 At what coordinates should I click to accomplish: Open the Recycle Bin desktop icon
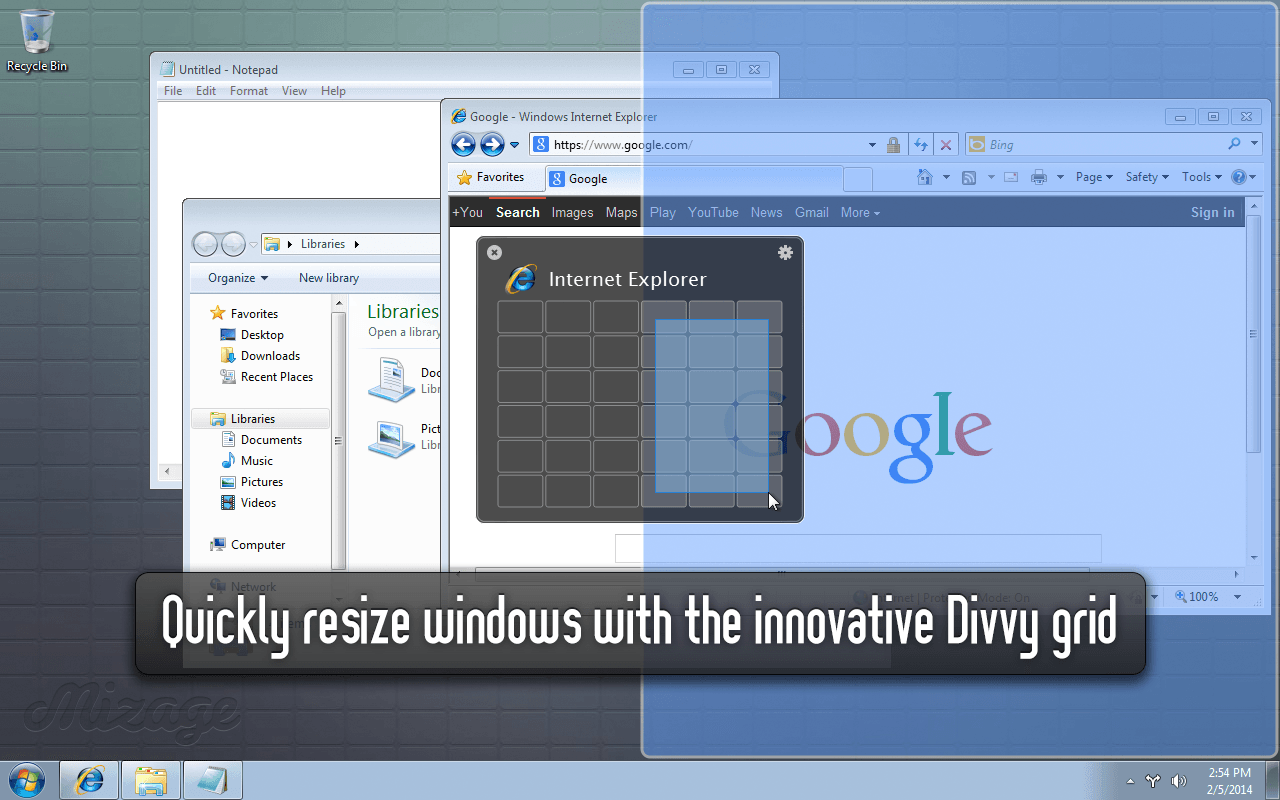click(x=37, y=41)
